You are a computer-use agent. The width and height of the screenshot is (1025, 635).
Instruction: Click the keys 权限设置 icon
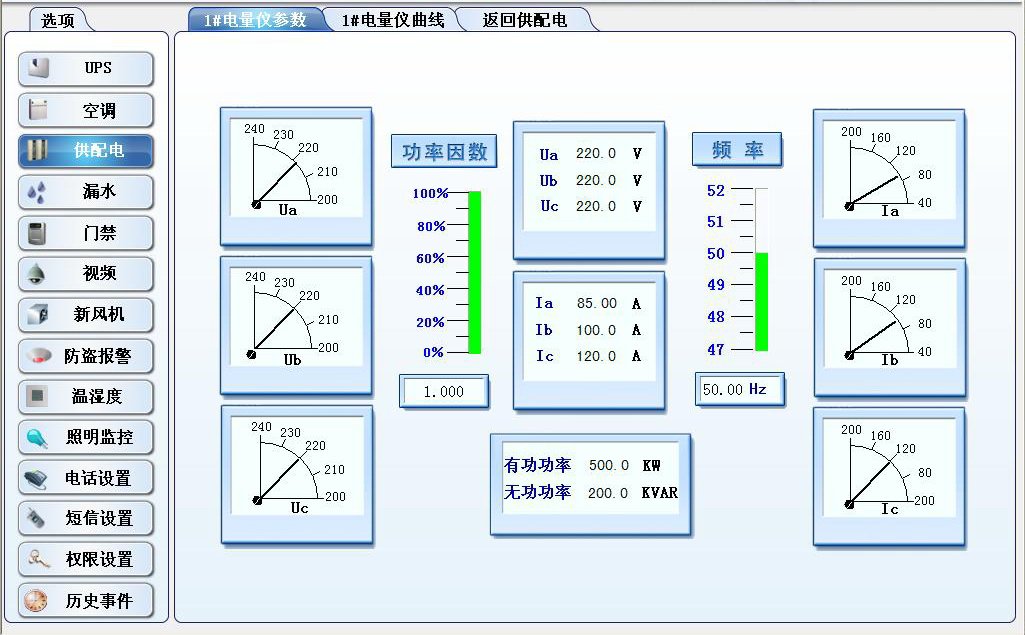[x=38, y=559]
